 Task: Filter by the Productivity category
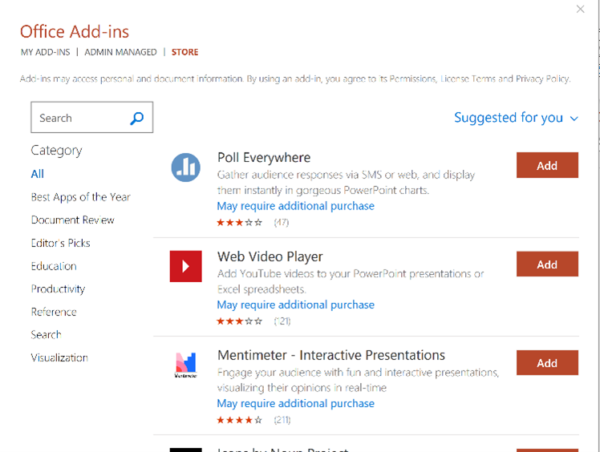pyautogui.click(x=58, y=289)
